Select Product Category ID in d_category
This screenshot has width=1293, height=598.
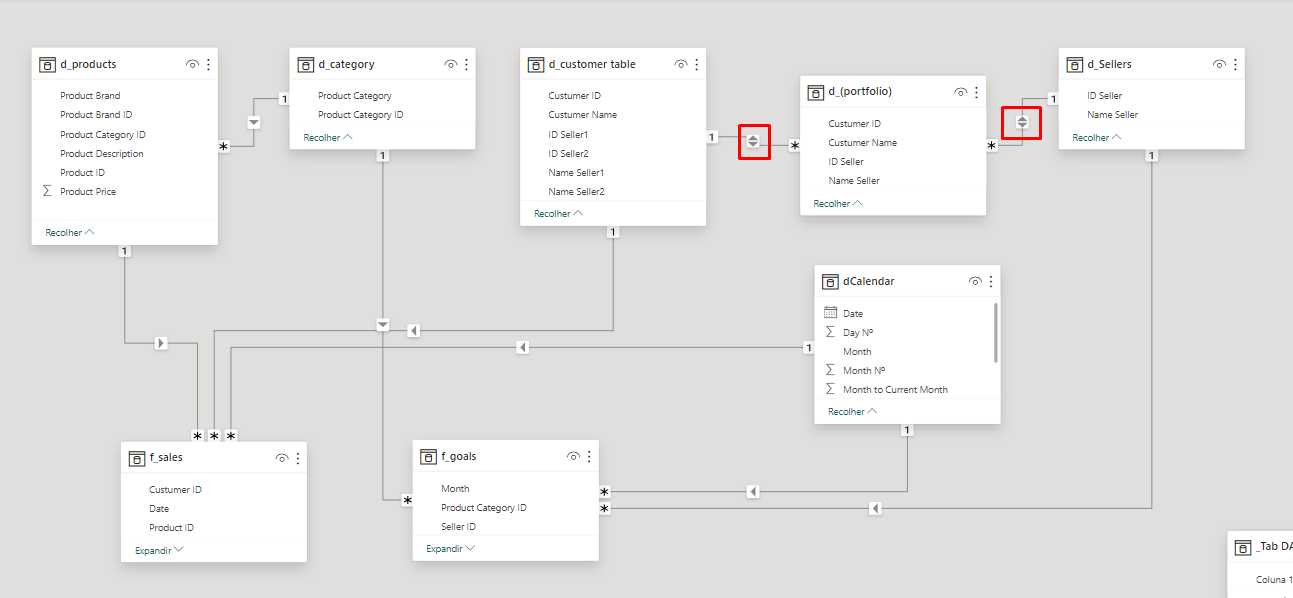(x=361, y=115)
